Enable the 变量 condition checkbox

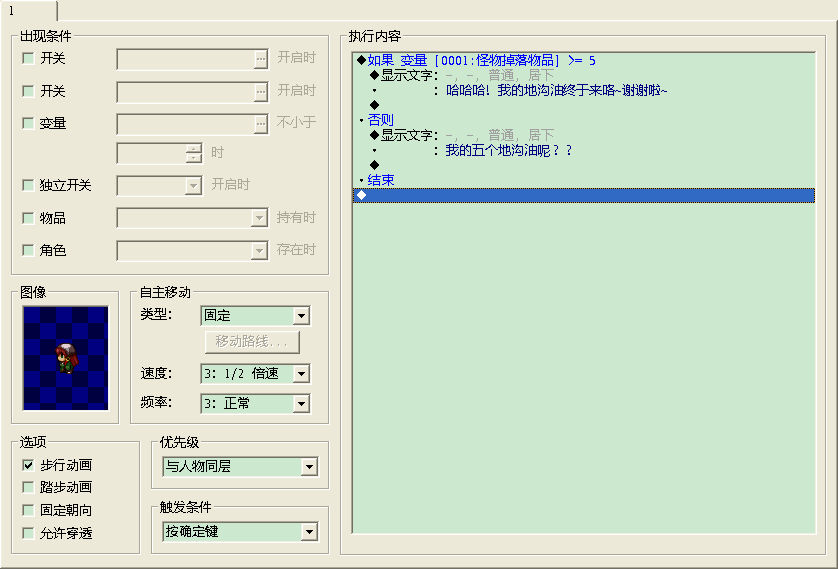click(x=28, y=123)
